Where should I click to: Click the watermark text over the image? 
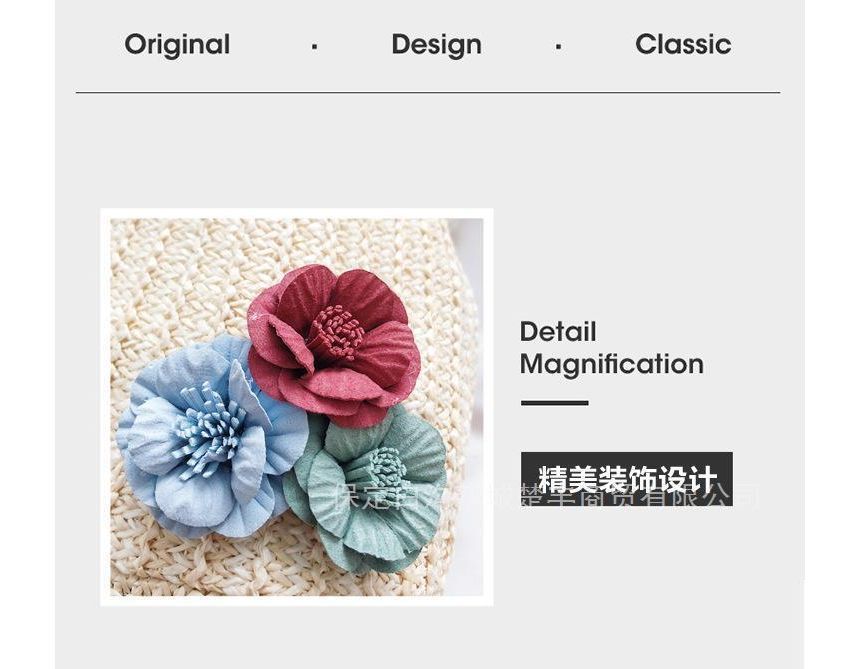(x=546, y=496)
